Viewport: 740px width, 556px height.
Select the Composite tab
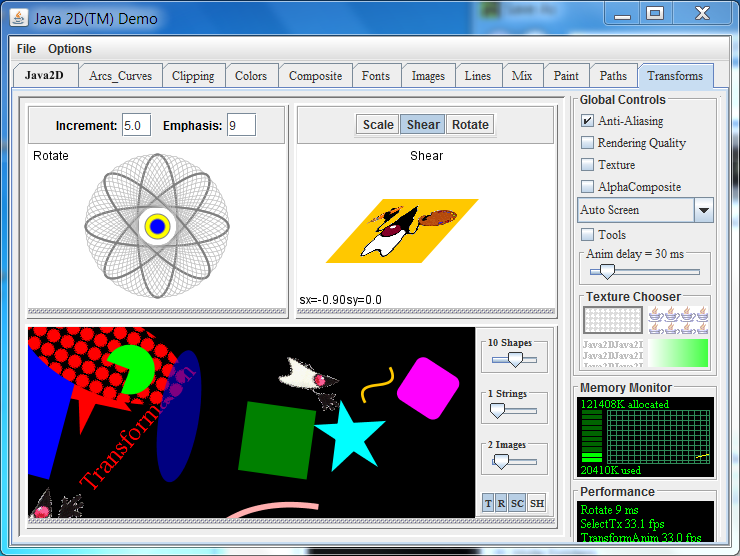(315, 76)
